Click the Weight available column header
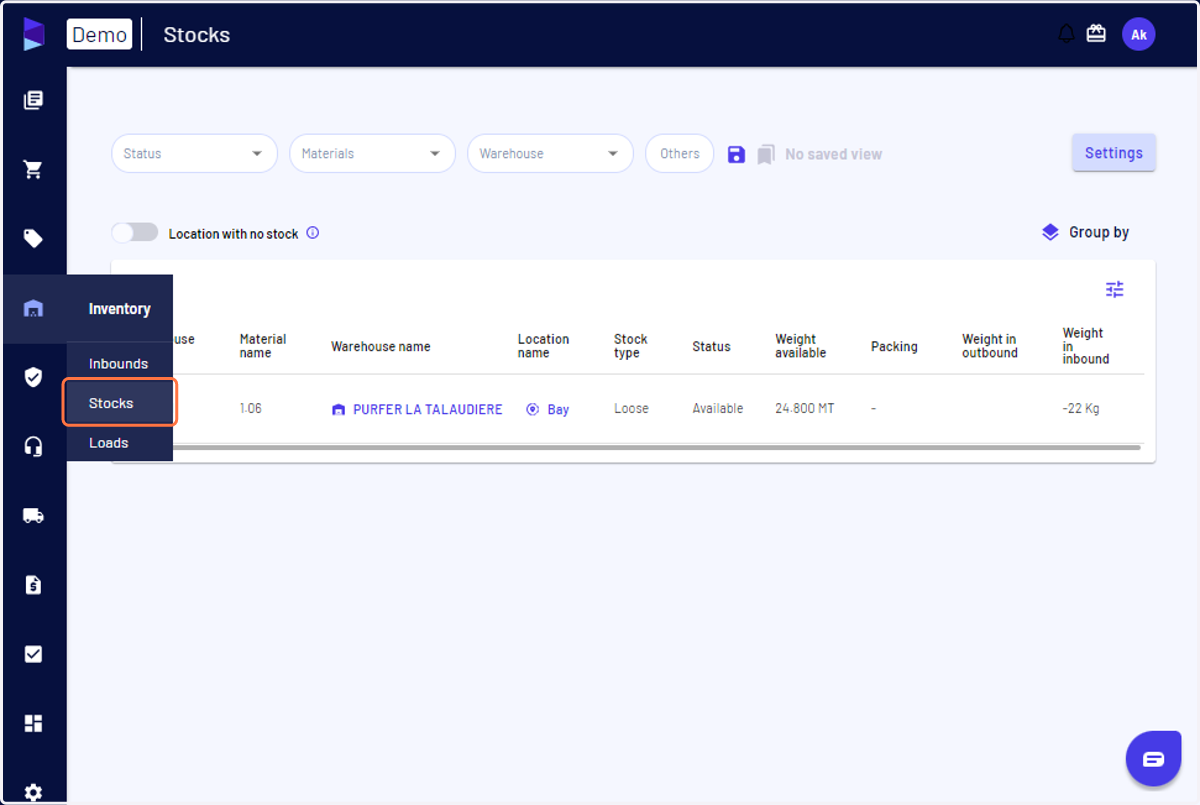This screenshot has height=805, width=1200. 800,346
